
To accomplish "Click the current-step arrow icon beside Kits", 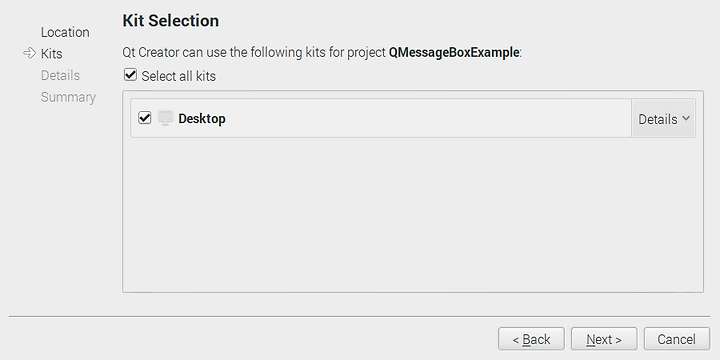I will pyautogui.click(x=29, y=53).
